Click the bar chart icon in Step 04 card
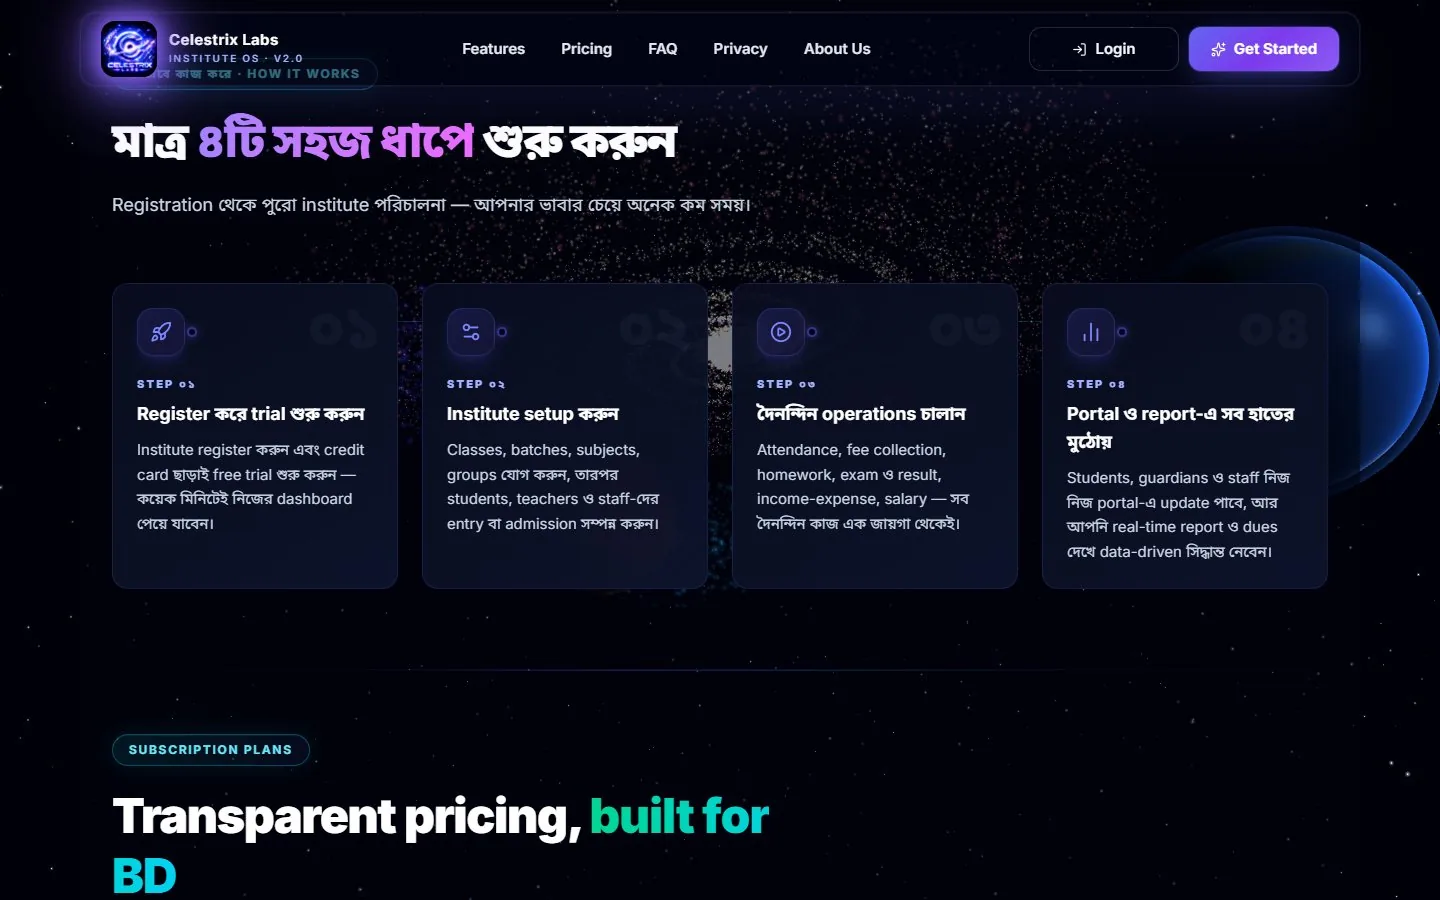 pyautogui.click(x=1091, y=332)
